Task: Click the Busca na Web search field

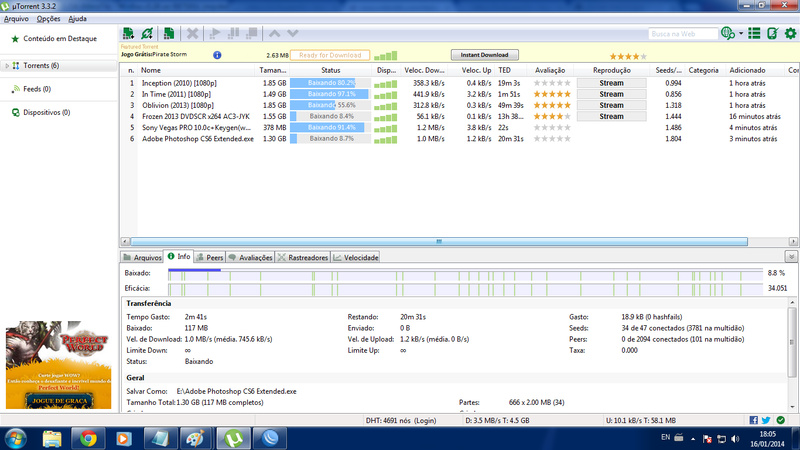Action: (x=683, y=34)
